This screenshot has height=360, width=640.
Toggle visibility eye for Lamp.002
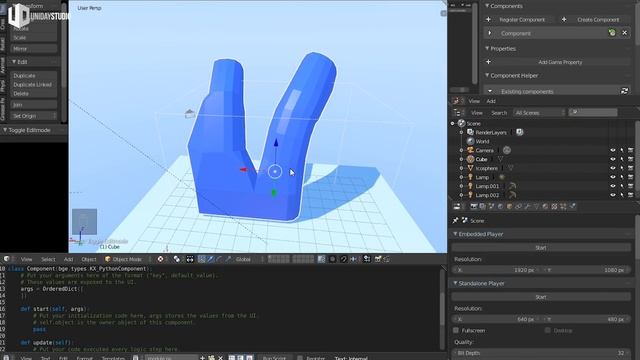pos(613,195)
